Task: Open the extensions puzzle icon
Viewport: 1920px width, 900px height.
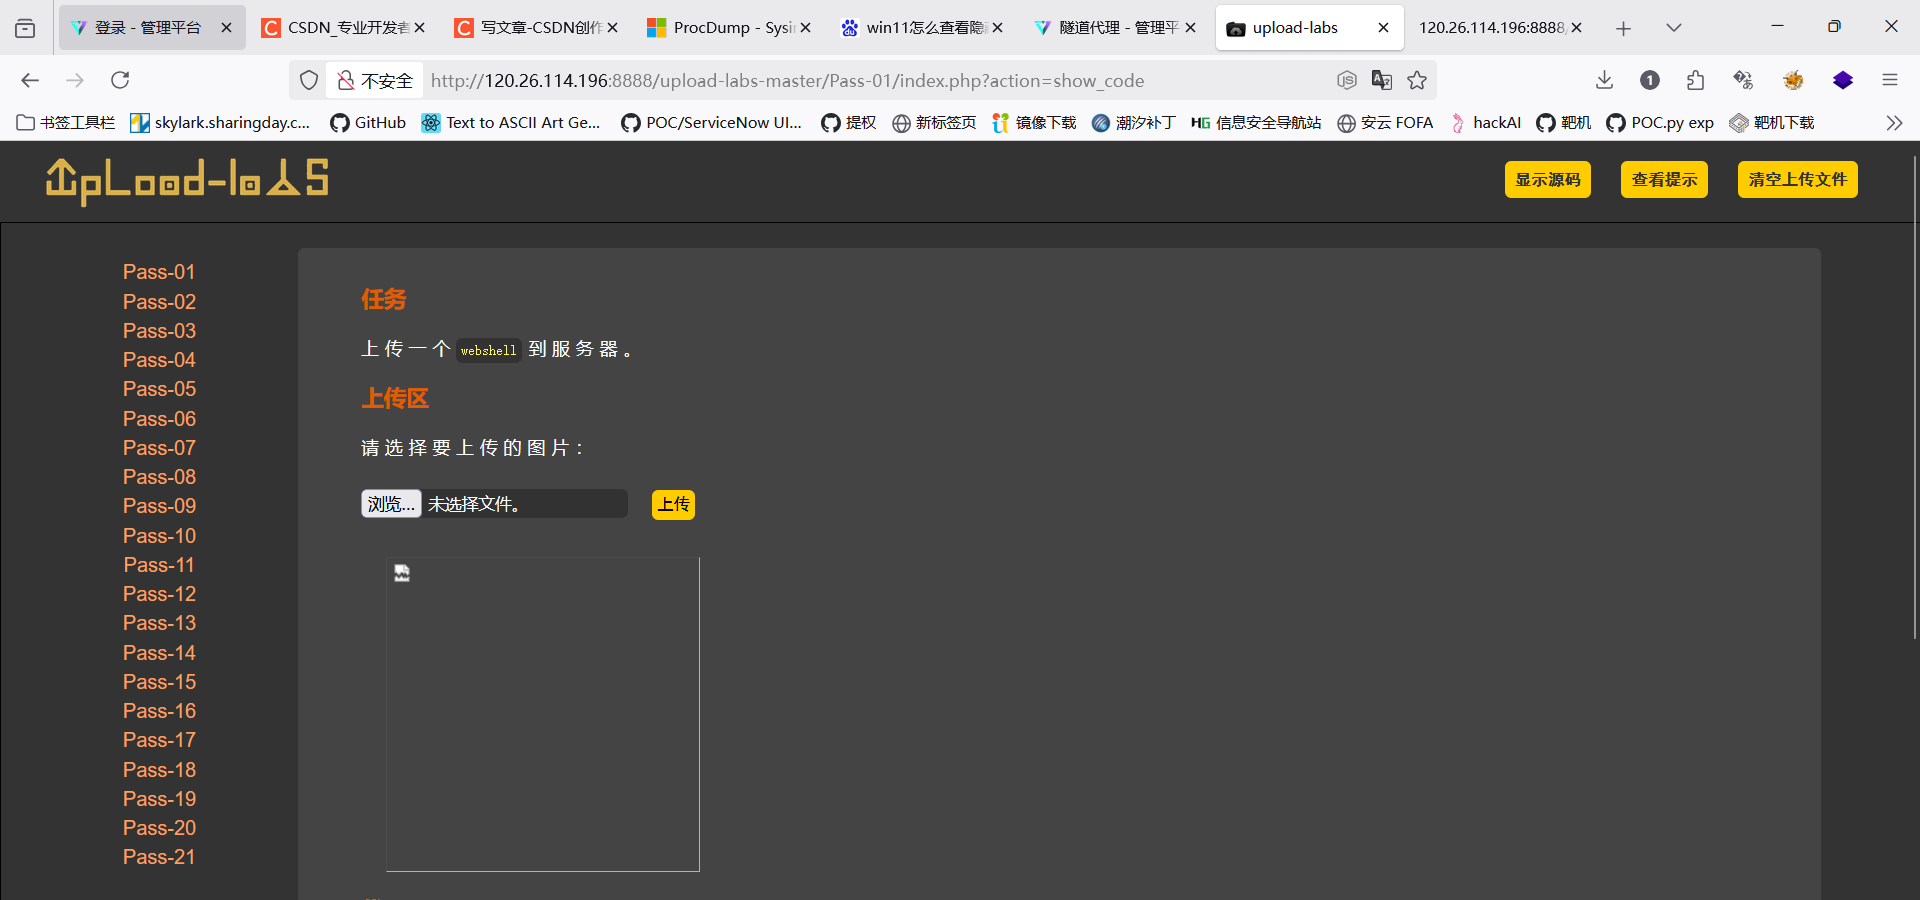Action: click(x=1695, y=80)
